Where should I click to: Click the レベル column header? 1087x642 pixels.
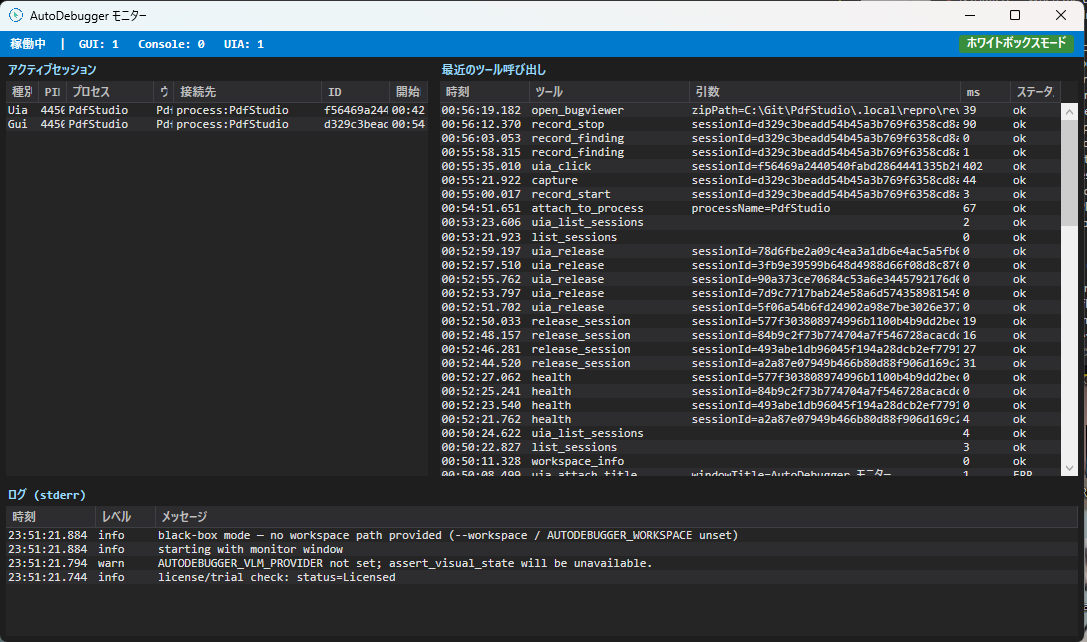pyautogui.click(x=125, y=517)
